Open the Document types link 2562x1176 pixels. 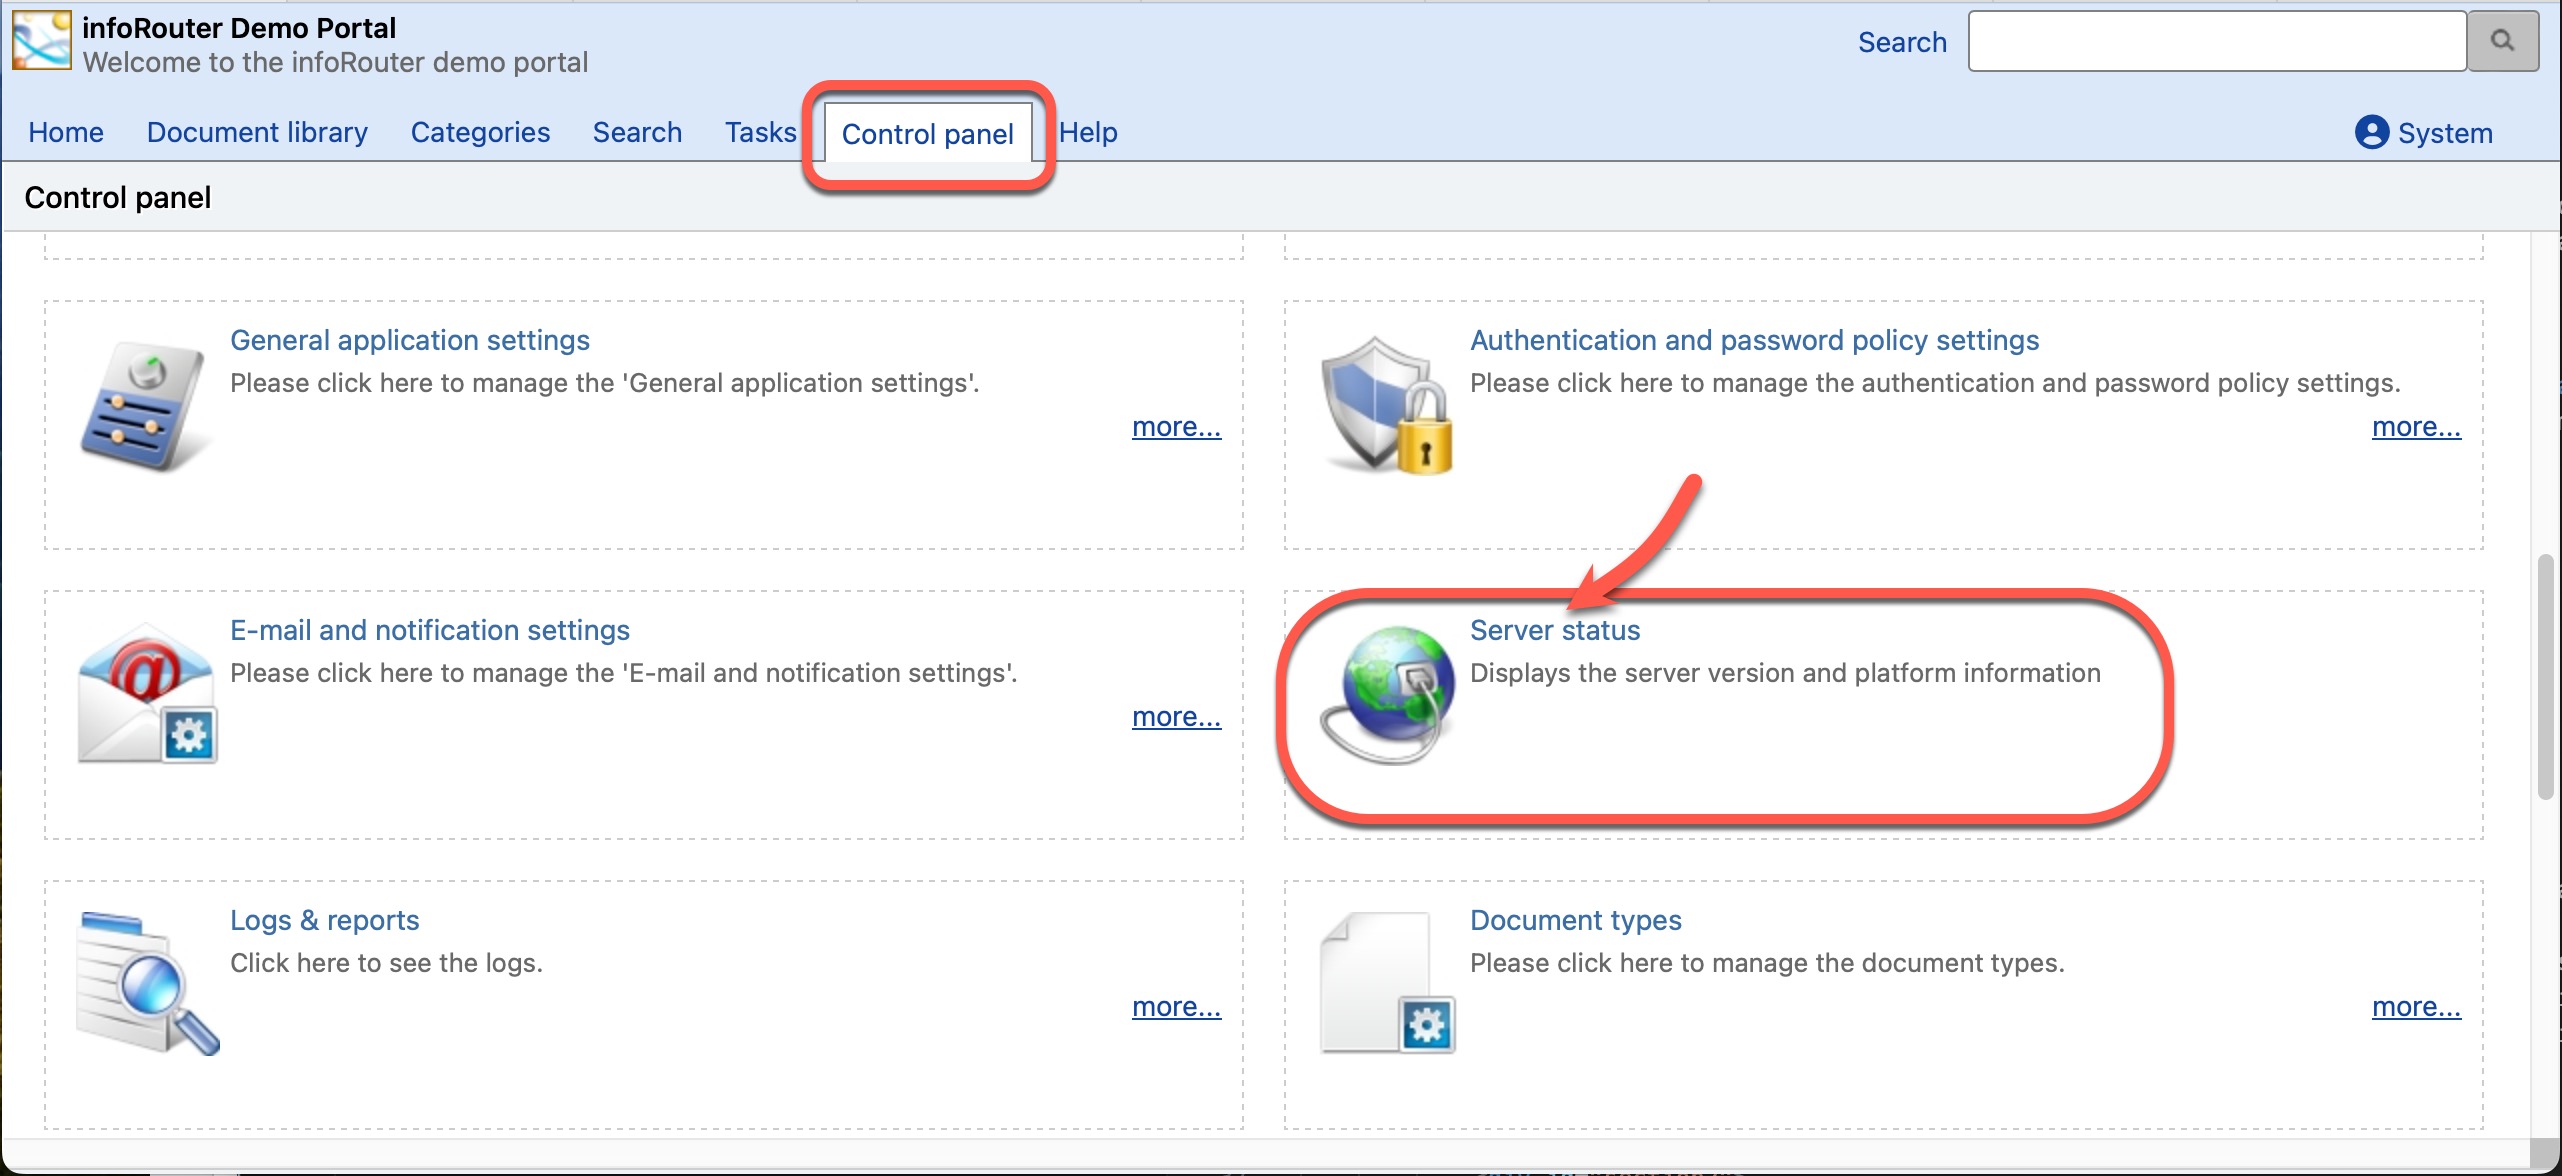click(x=1576, y=920)
